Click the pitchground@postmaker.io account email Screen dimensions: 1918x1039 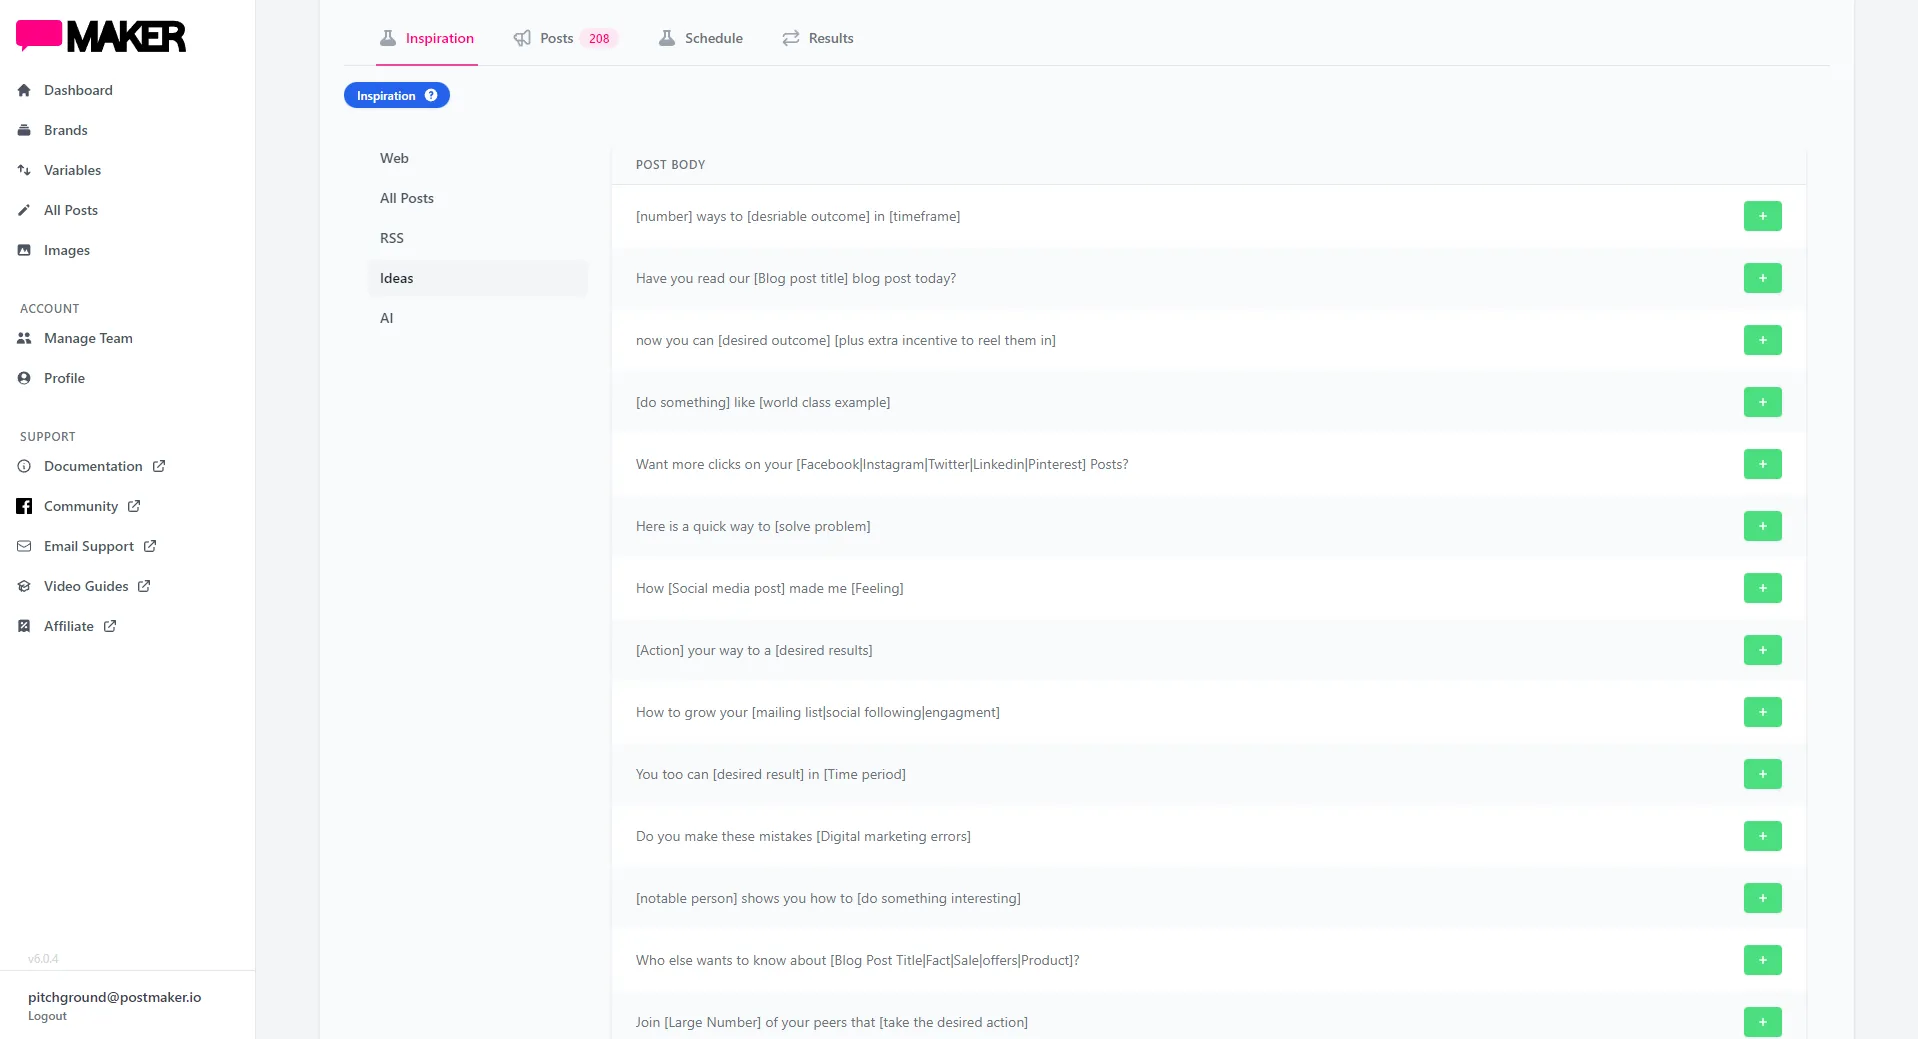tap(114, 997)
